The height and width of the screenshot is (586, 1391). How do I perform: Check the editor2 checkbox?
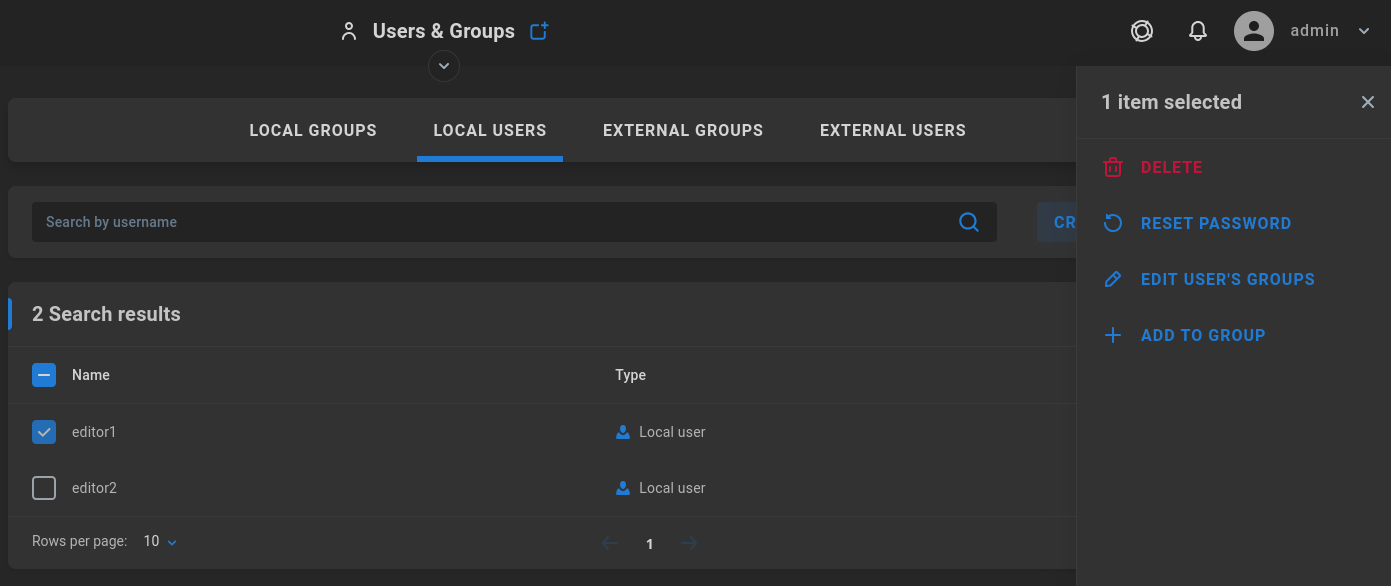click(44, 488)
